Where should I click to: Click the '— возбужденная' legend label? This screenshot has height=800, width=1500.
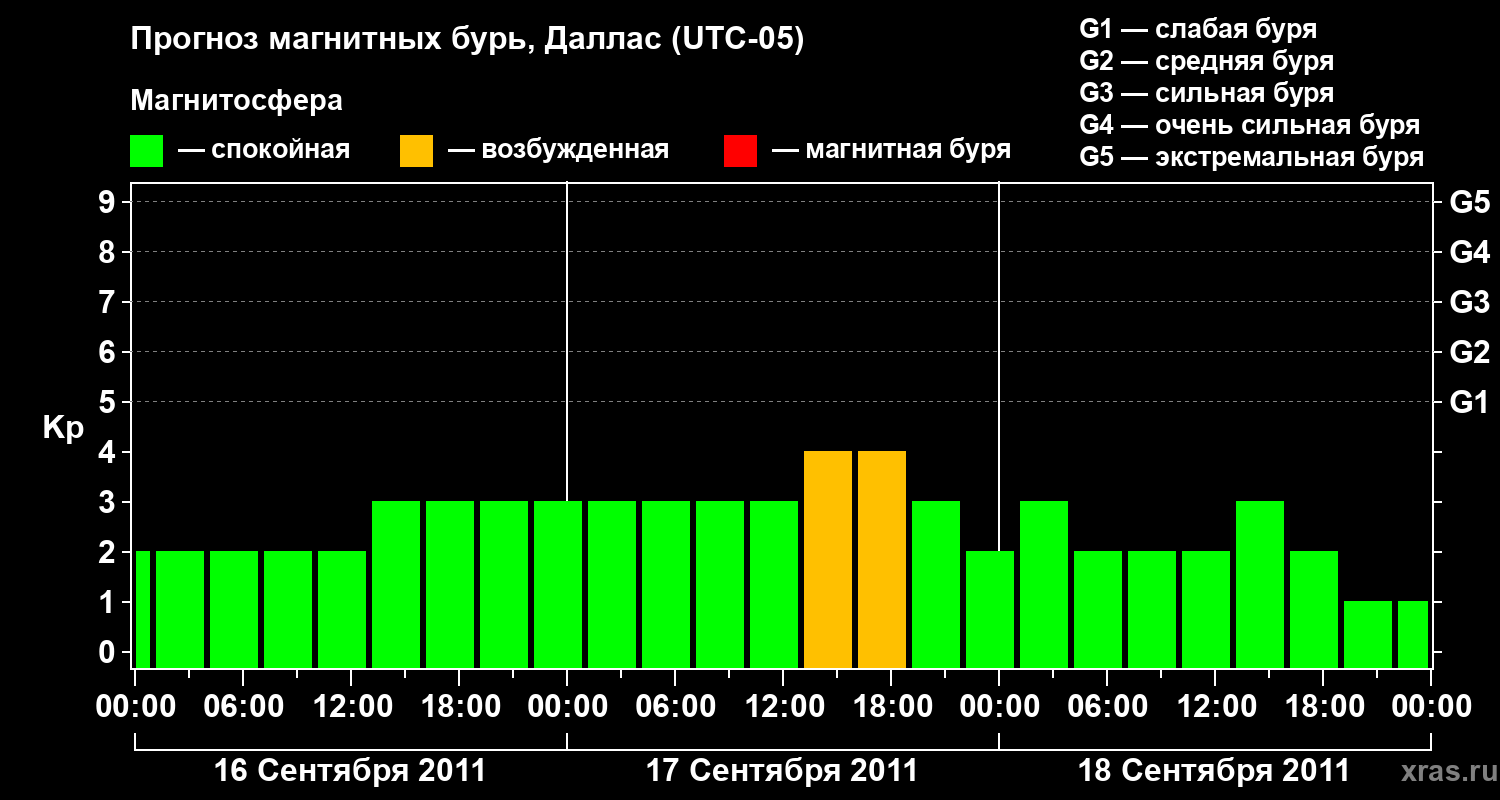[x=559, y=150]
